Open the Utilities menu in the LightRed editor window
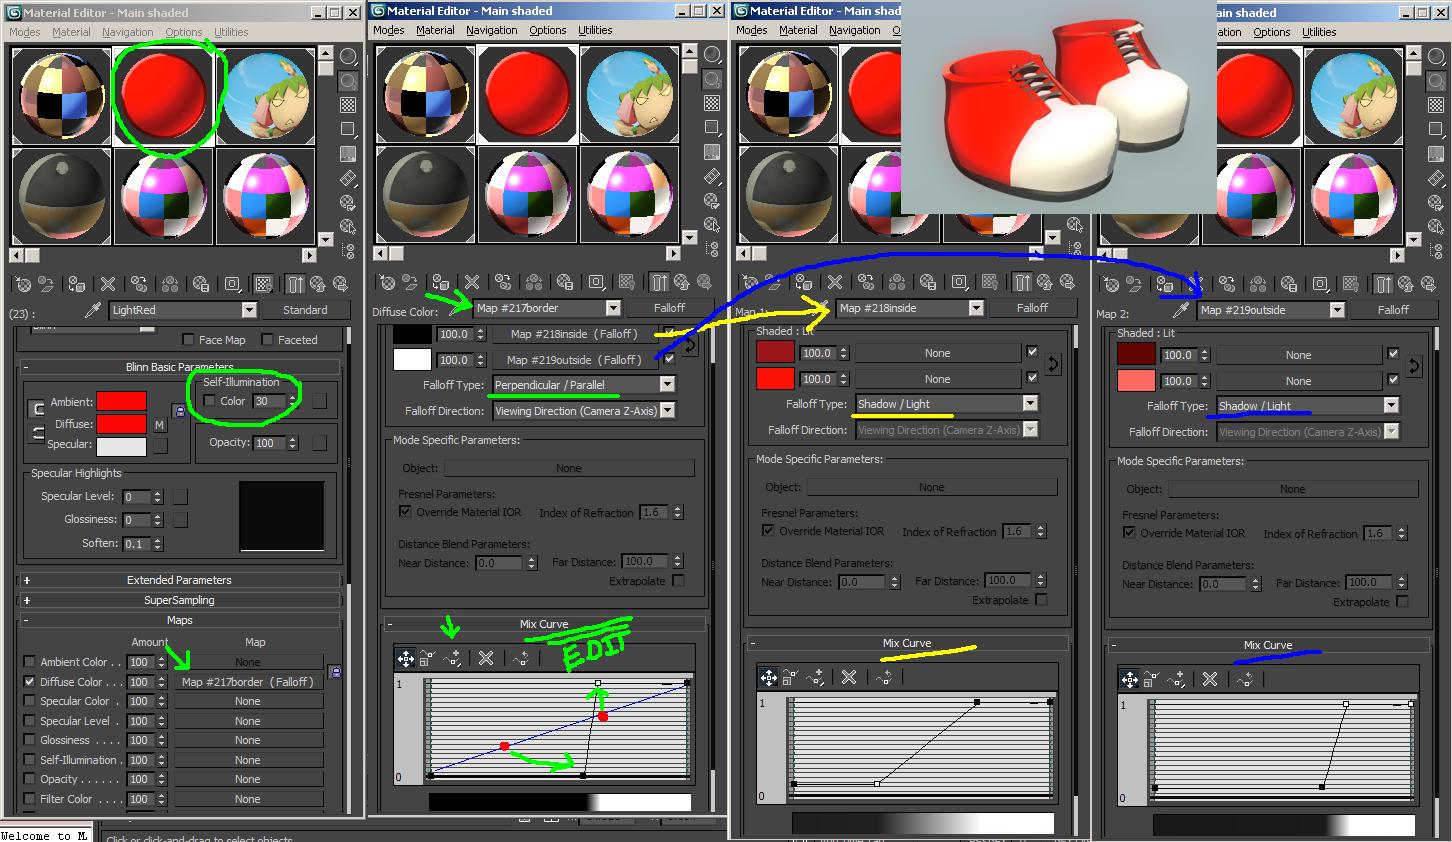The width and height of the screenshot is (1452, 842). pyautogui.click(x=231, y=32)
